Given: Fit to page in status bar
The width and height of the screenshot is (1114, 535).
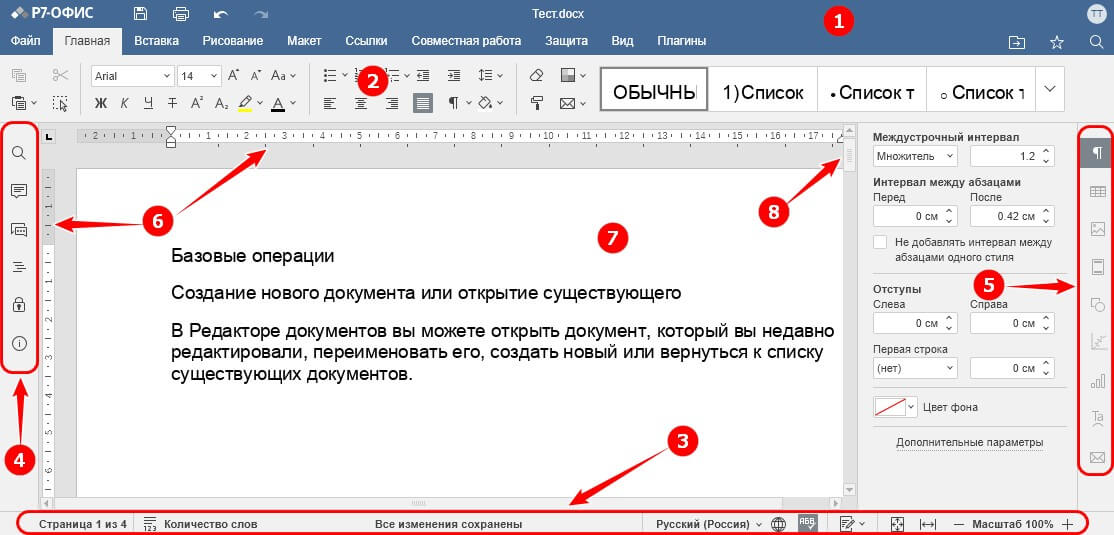Looking at the screenshot, I should [x=897, y=524].
